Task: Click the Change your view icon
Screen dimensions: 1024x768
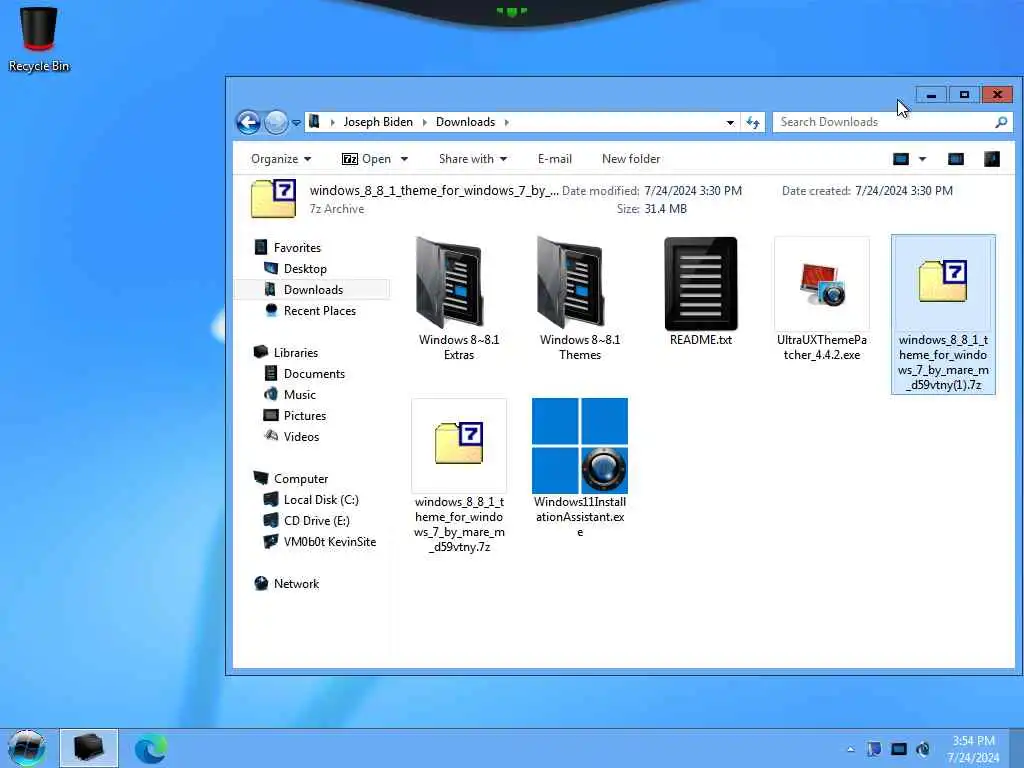Action: (901, 159)
